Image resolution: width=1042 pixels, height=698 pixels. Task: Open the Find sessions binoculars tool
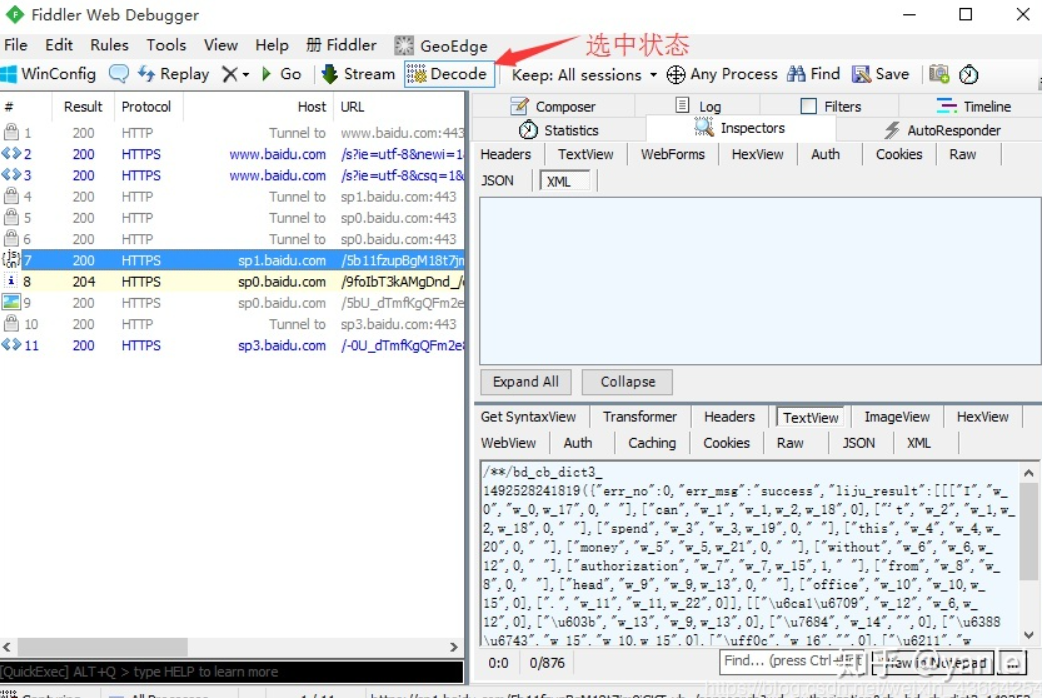(x=813, y=74)
